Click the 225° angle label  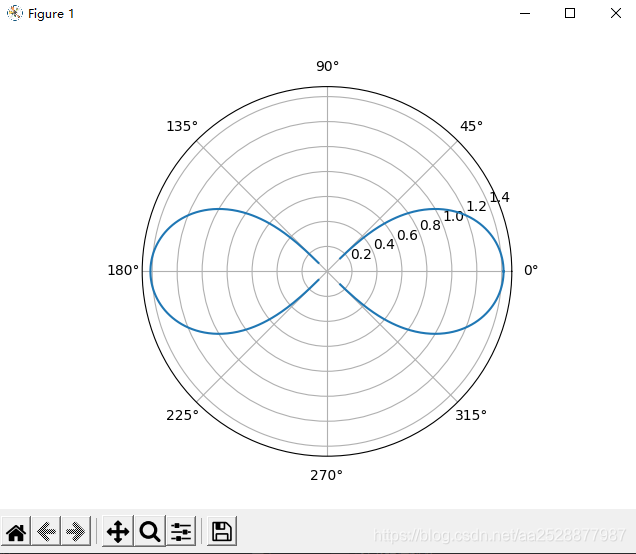point(183,415)
